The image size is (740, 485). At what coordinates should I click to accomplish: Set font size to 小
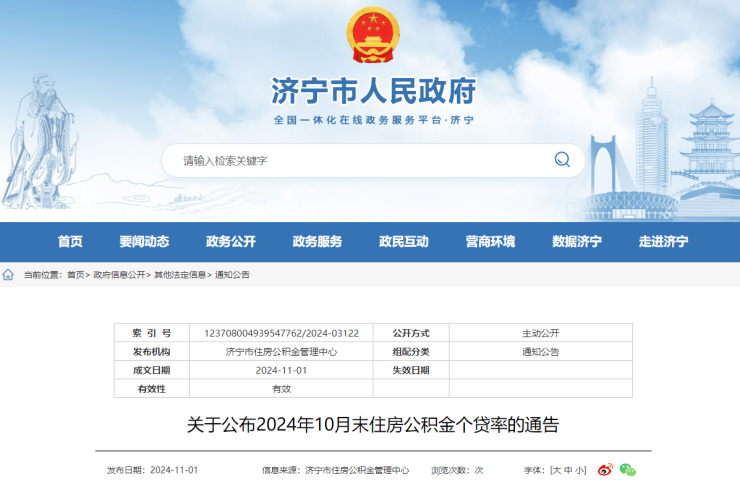pos(580,470)
